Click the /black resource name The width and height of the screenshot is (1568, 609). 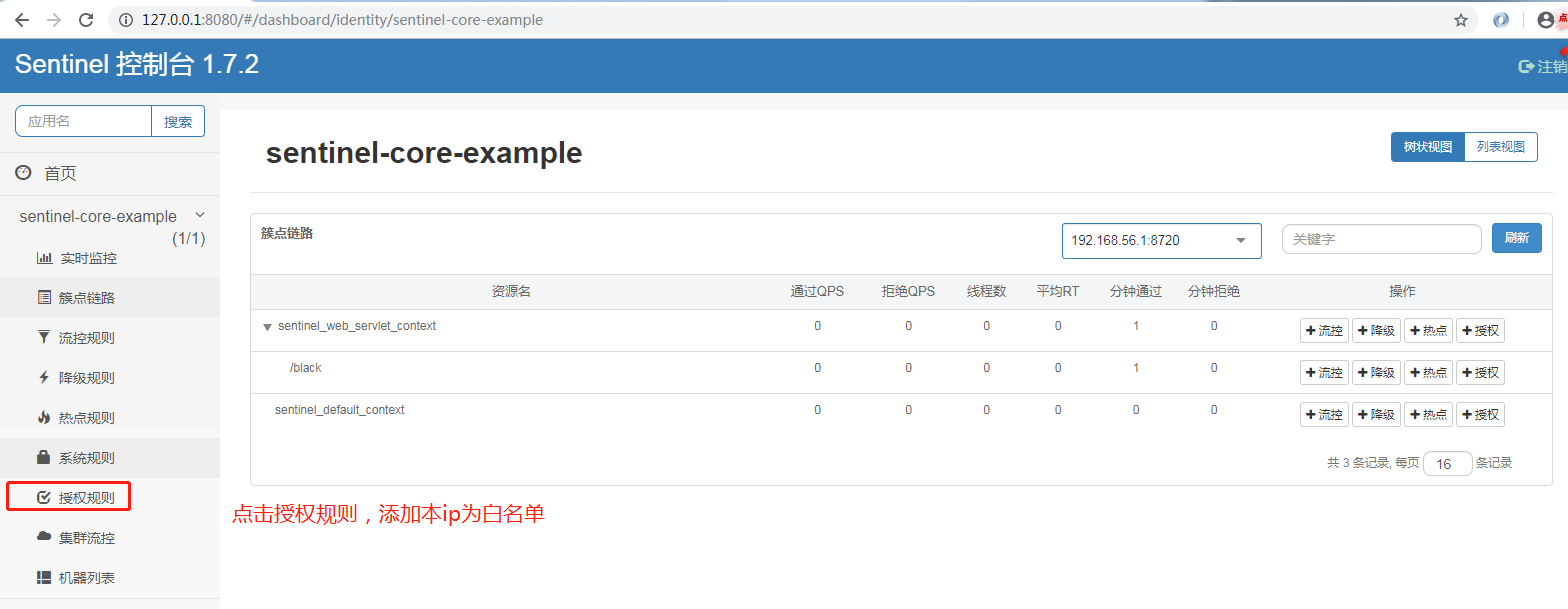306,368
